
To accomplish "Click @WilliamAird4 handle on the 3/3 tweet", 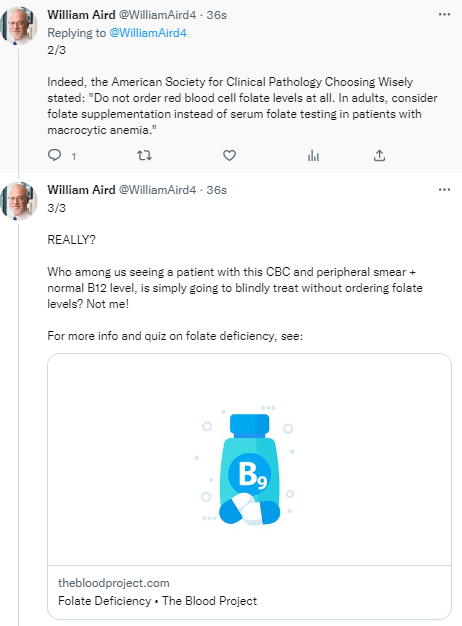I will pos(157,190).
